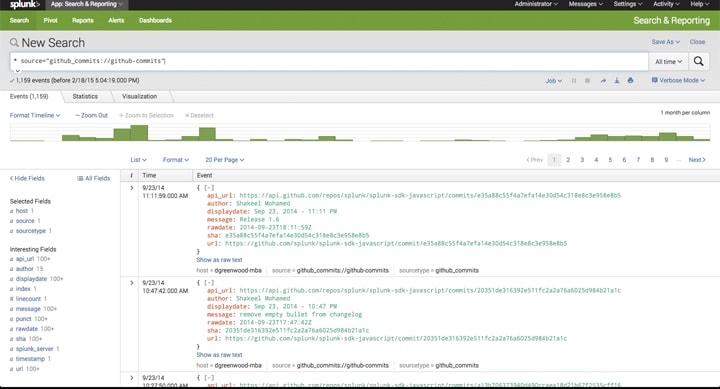Click inside the search query field

pos(329,61)
